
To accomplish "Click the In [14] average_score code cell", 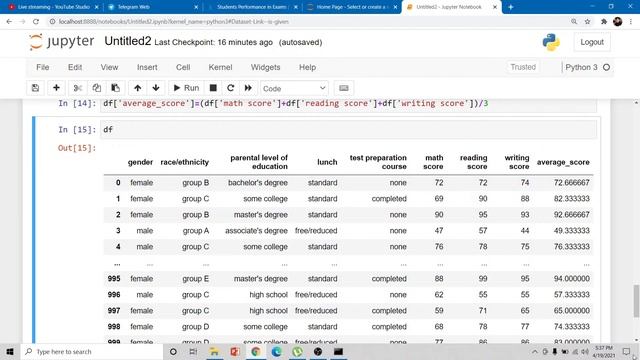I will (x=349, y=104).
